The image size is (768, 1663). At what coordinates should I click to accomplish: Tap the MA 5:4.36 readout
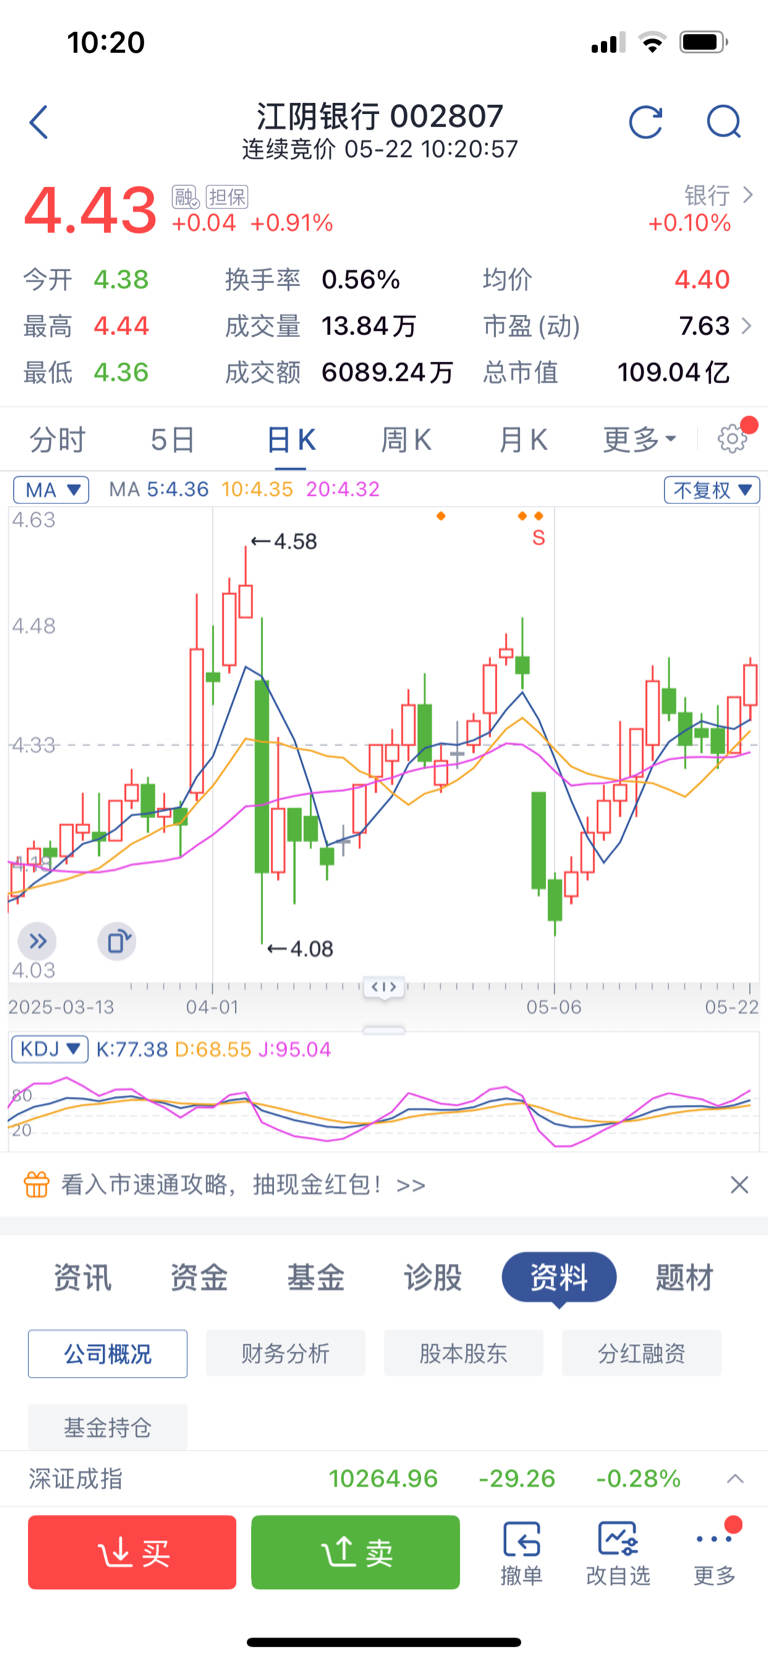(159, 489)
